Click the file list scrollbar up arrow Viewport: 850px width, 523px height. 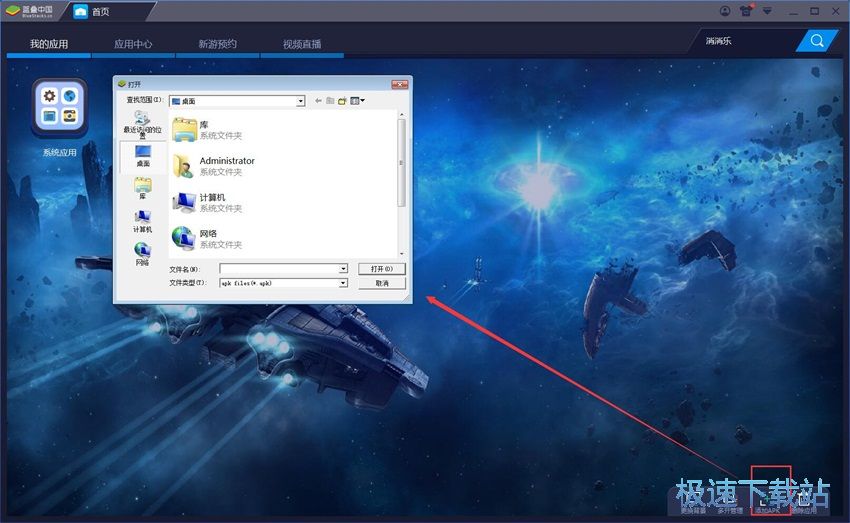401,114
